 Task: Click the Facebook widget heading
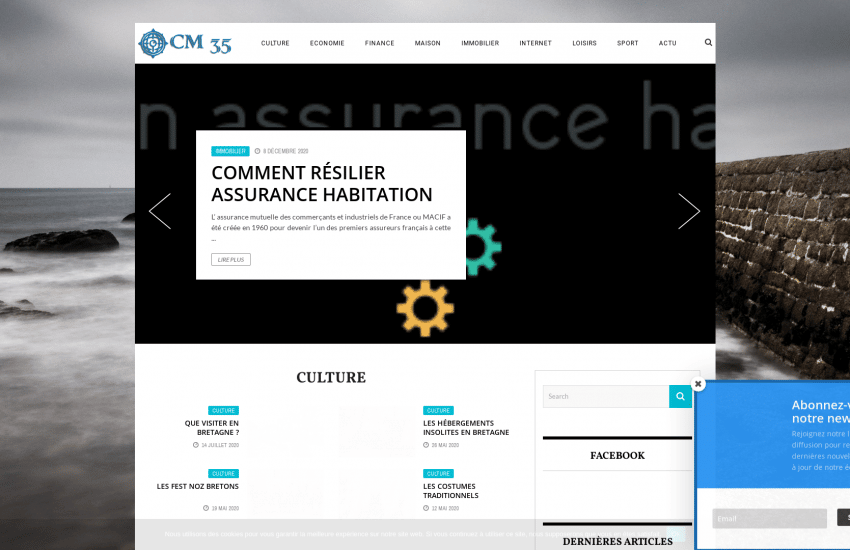(x=617, y=456)
